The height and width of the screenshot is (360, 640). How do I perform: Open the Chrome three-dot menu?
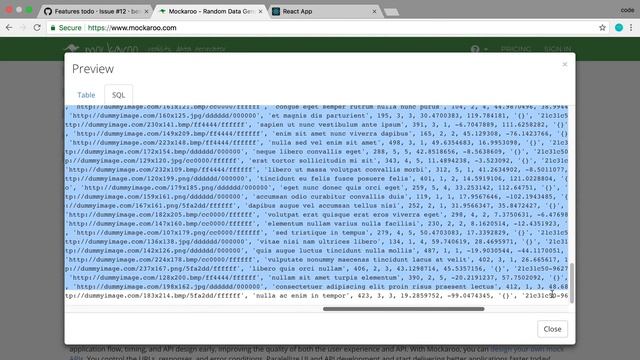631,28
